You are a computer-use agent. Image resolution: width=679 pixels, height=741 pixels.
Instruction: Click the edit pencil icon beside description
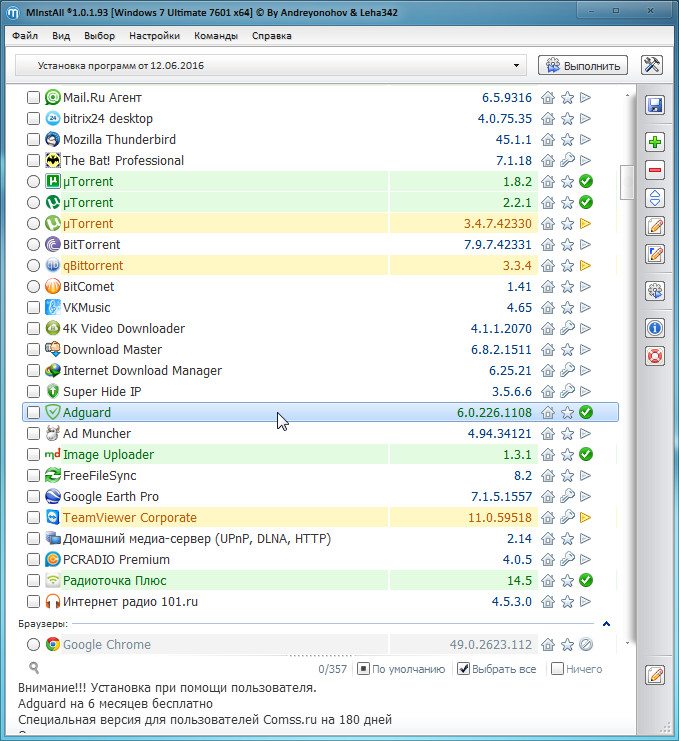(x=655, y=675)
